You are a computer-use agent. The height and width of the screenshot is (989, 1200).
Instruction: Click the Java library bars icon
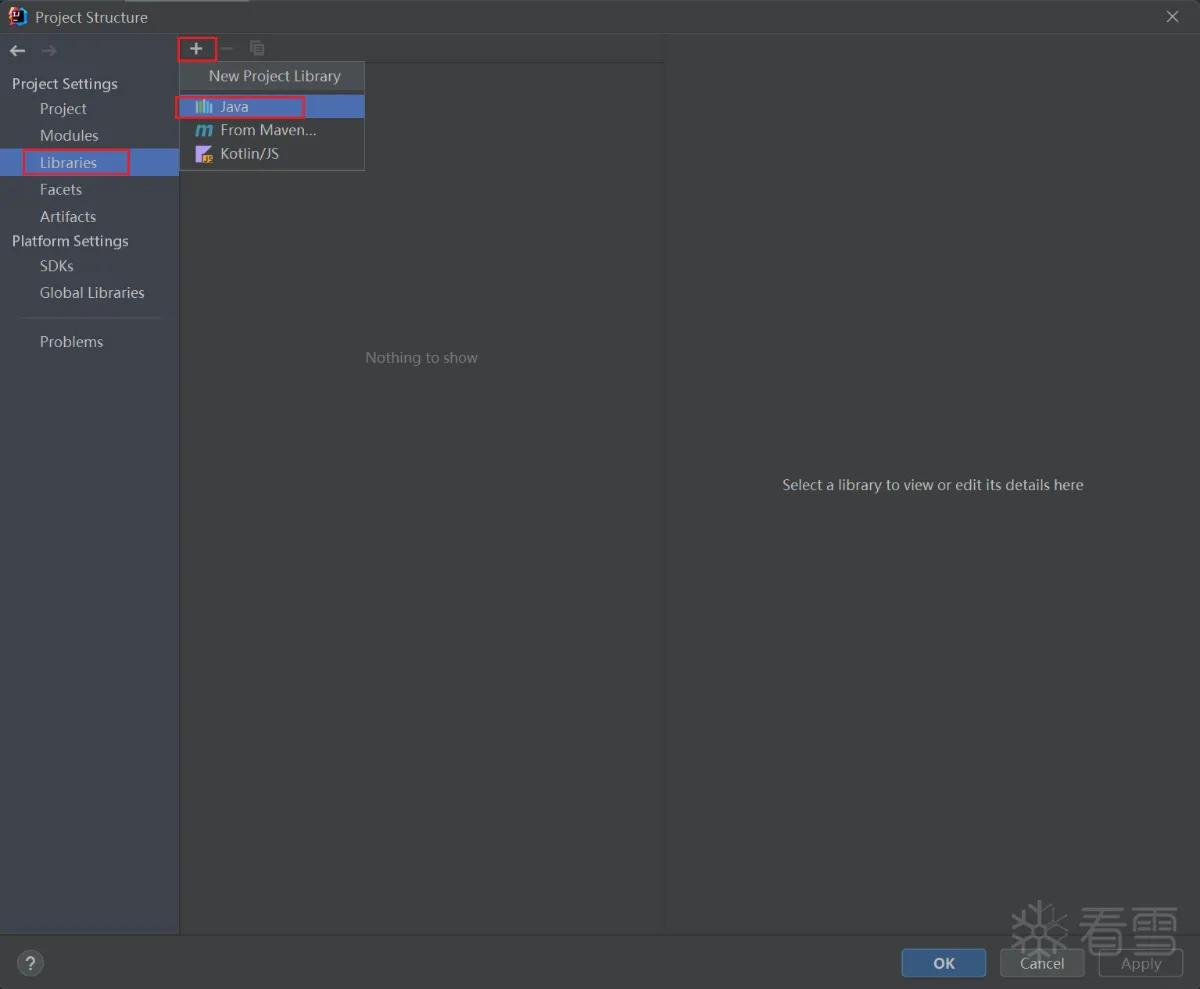(x=204, y=106)
